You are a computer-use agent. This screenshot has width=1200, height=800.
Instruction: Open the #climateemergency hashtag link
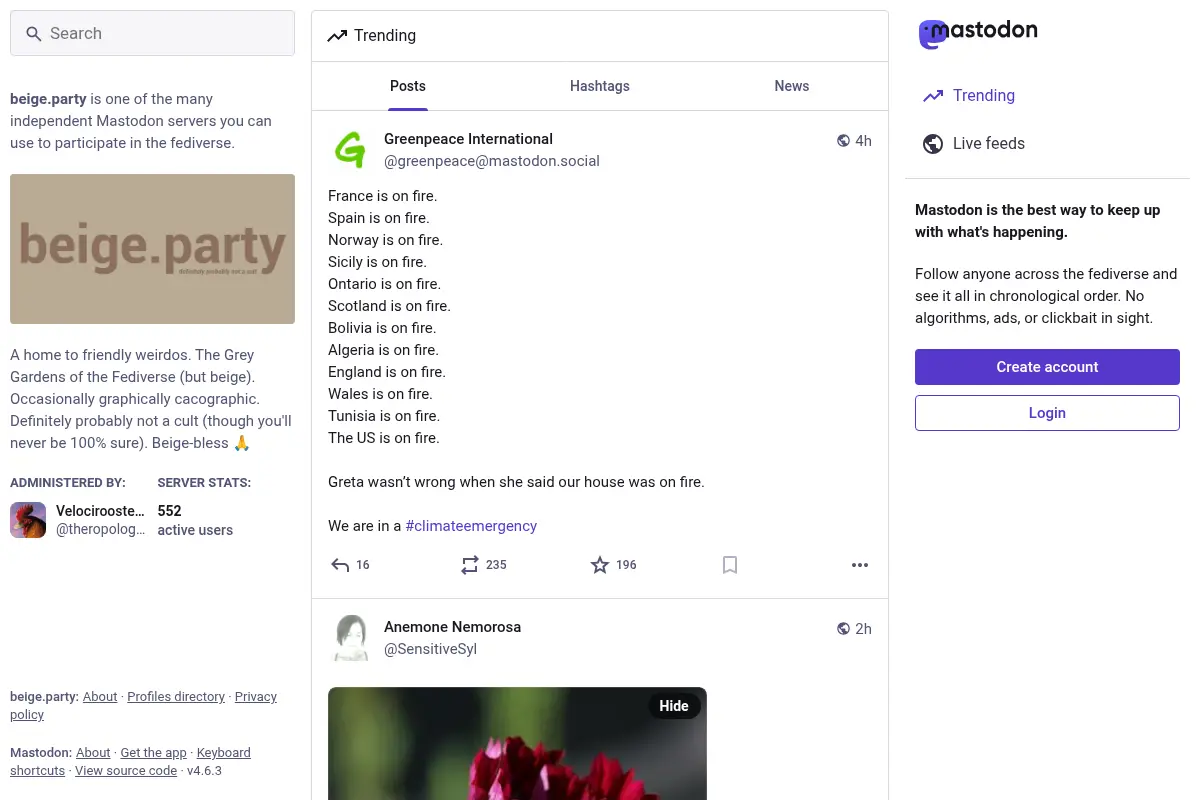pyautogui.click(x=471, y=526)
